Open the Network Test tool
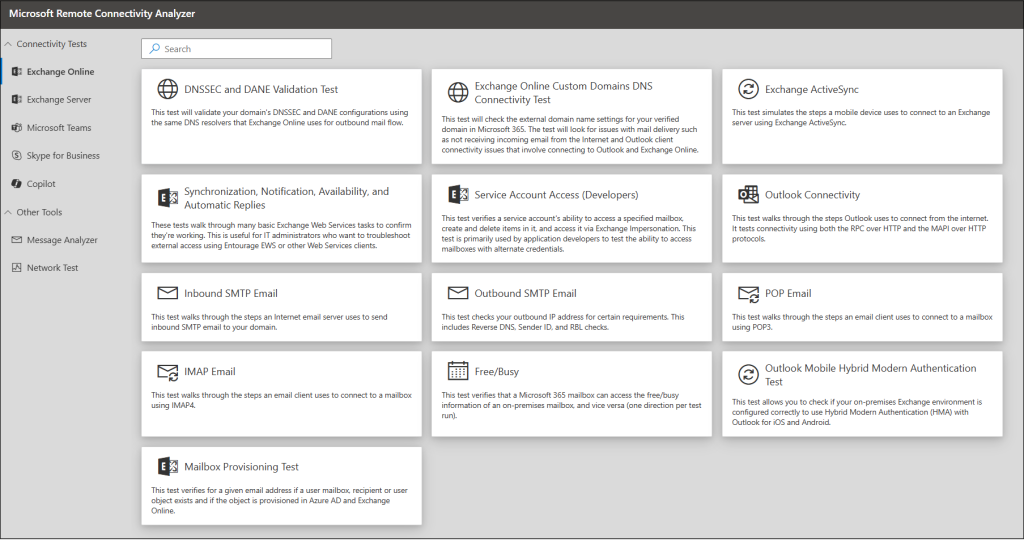The width and height of the screenshot is (1024, 540). [52, 268]
